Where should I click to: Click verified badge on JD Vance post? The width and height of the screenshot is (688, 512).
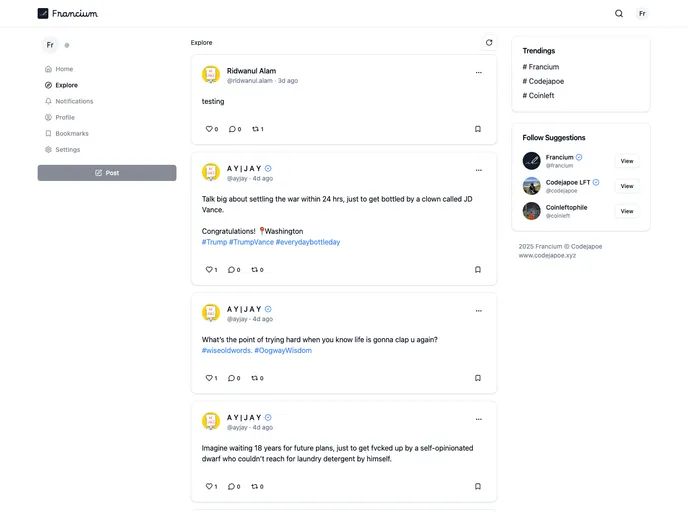pyautogui.click(x=268, y=168)
